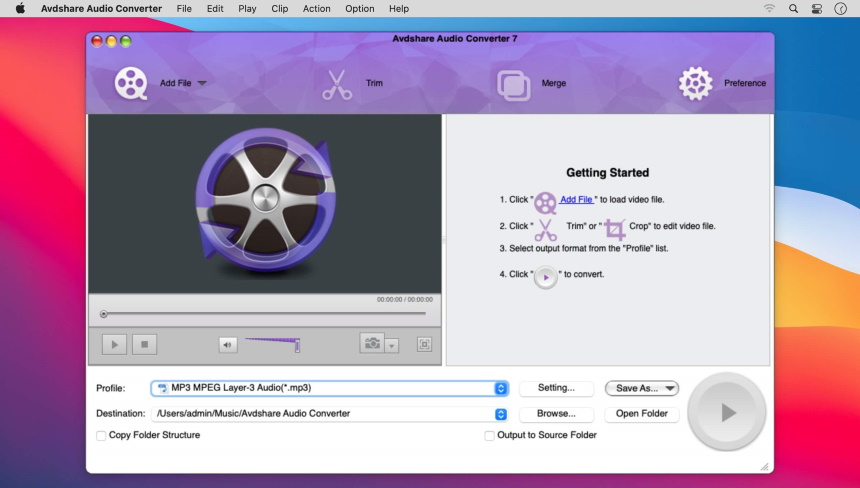Screen dimensions: 860x488
Task: Open Control Center icon
Action: pos(817,8)
